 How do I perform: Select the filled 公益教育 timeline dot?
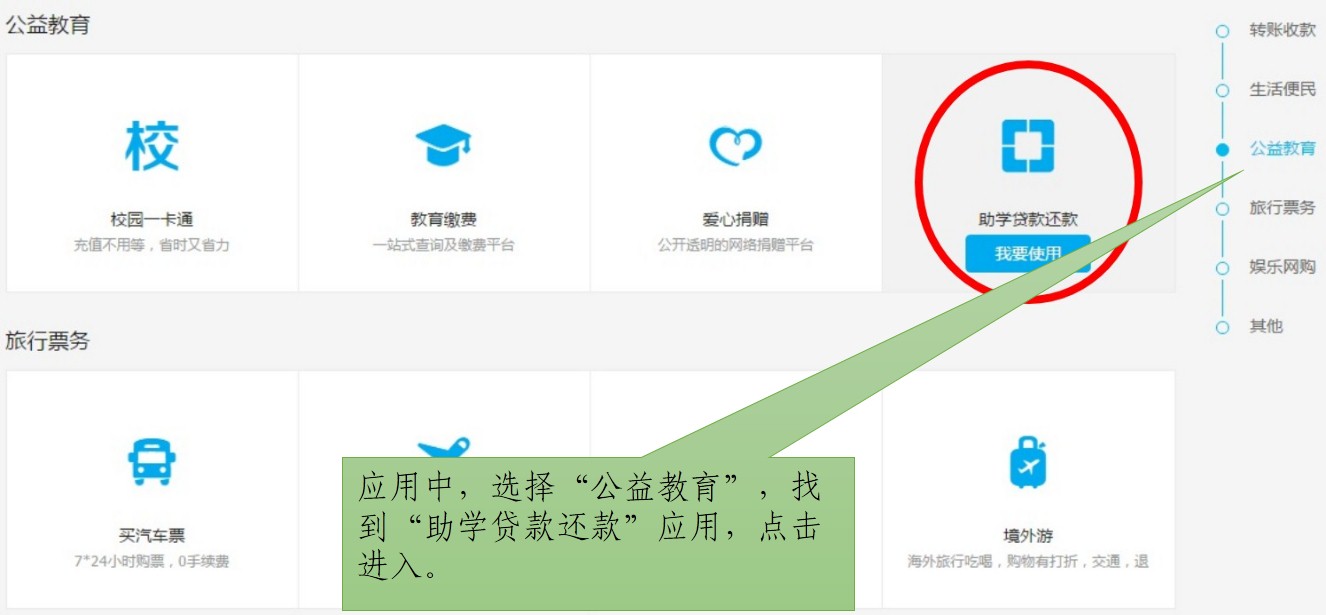pos(1222,150)
